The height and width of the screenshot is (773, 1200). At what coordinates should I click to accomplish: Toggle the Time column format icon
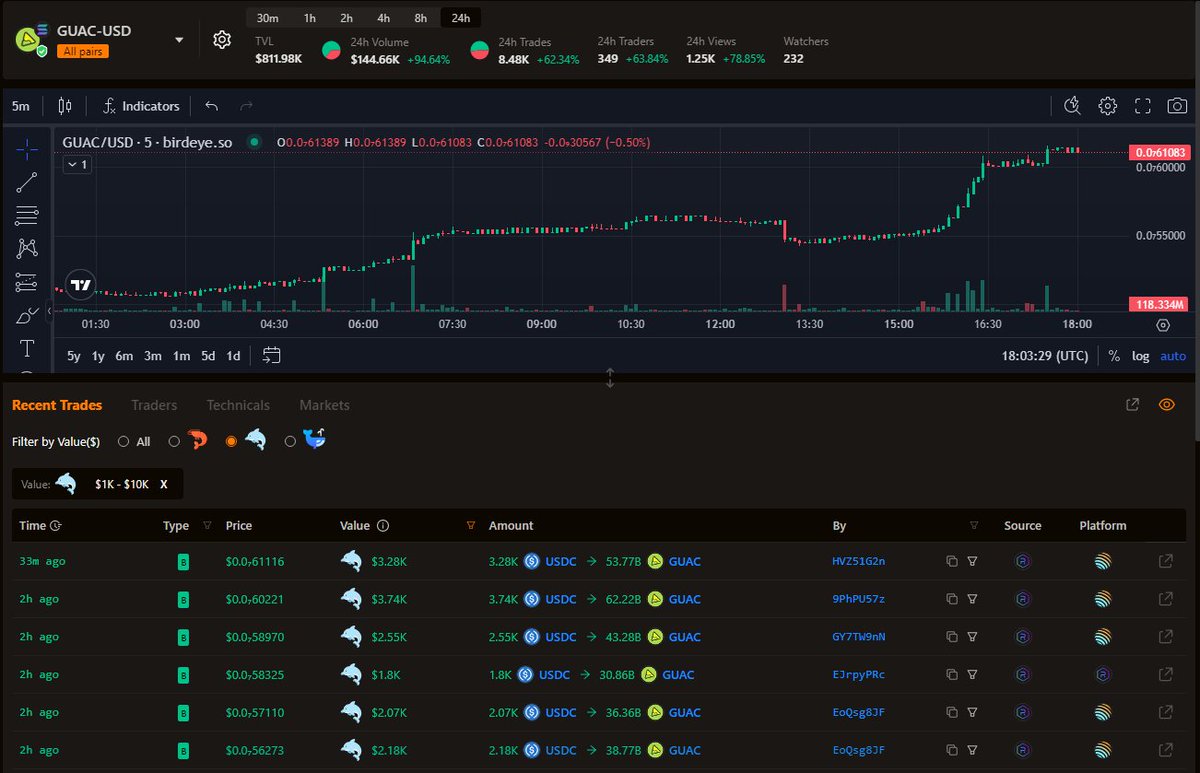coord(56,526)
